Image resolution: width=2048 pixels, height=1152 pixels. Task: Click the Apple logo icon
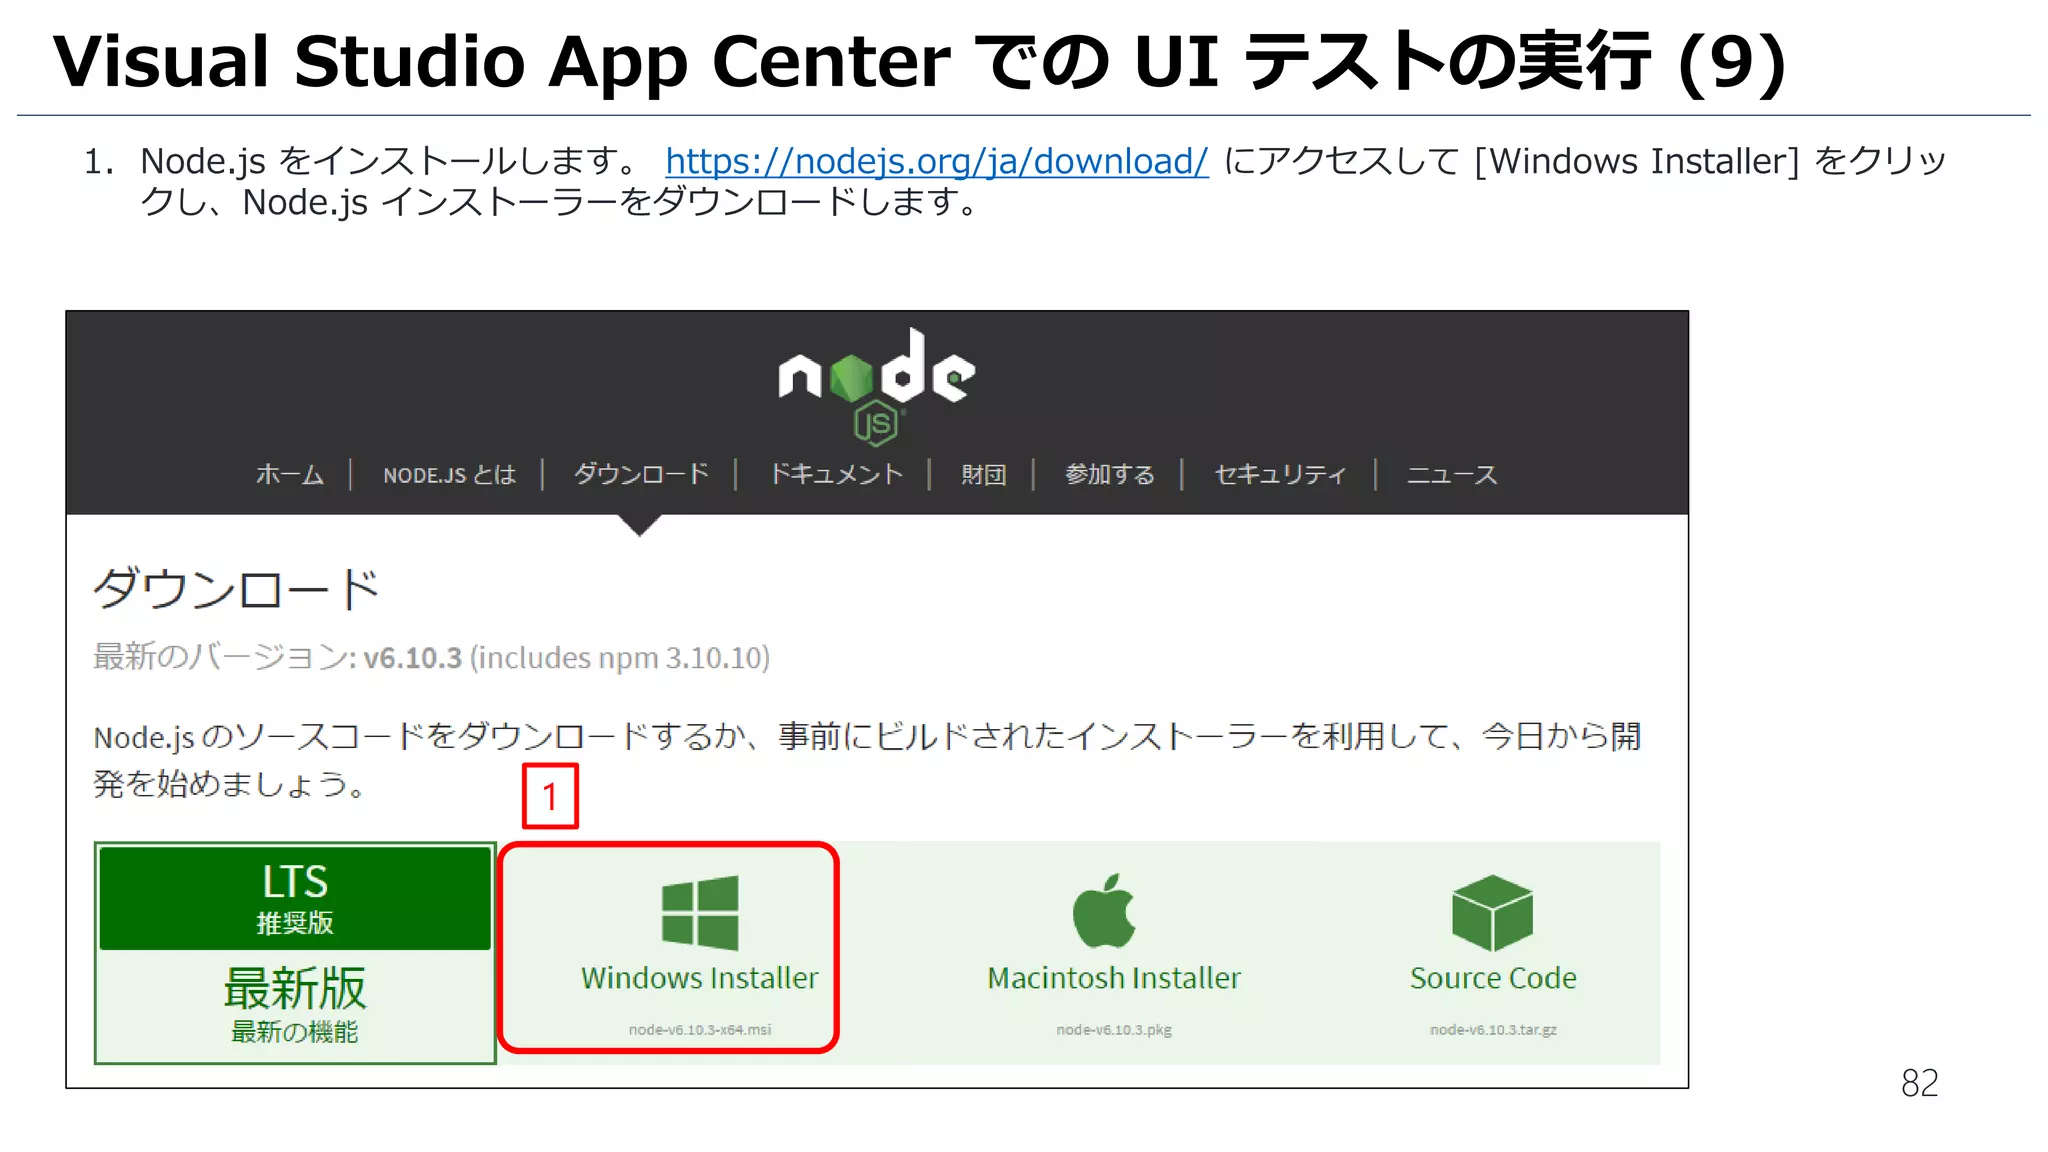1104,911
